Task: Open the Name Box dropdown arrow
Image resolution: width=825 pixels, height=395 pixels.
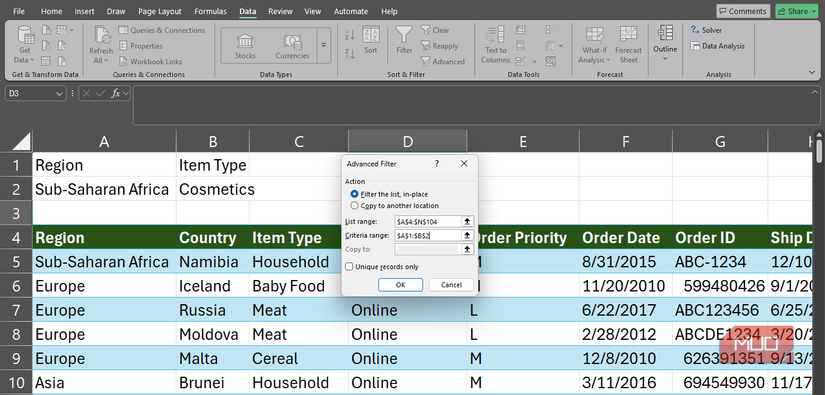Action: (x=59, y=94)
